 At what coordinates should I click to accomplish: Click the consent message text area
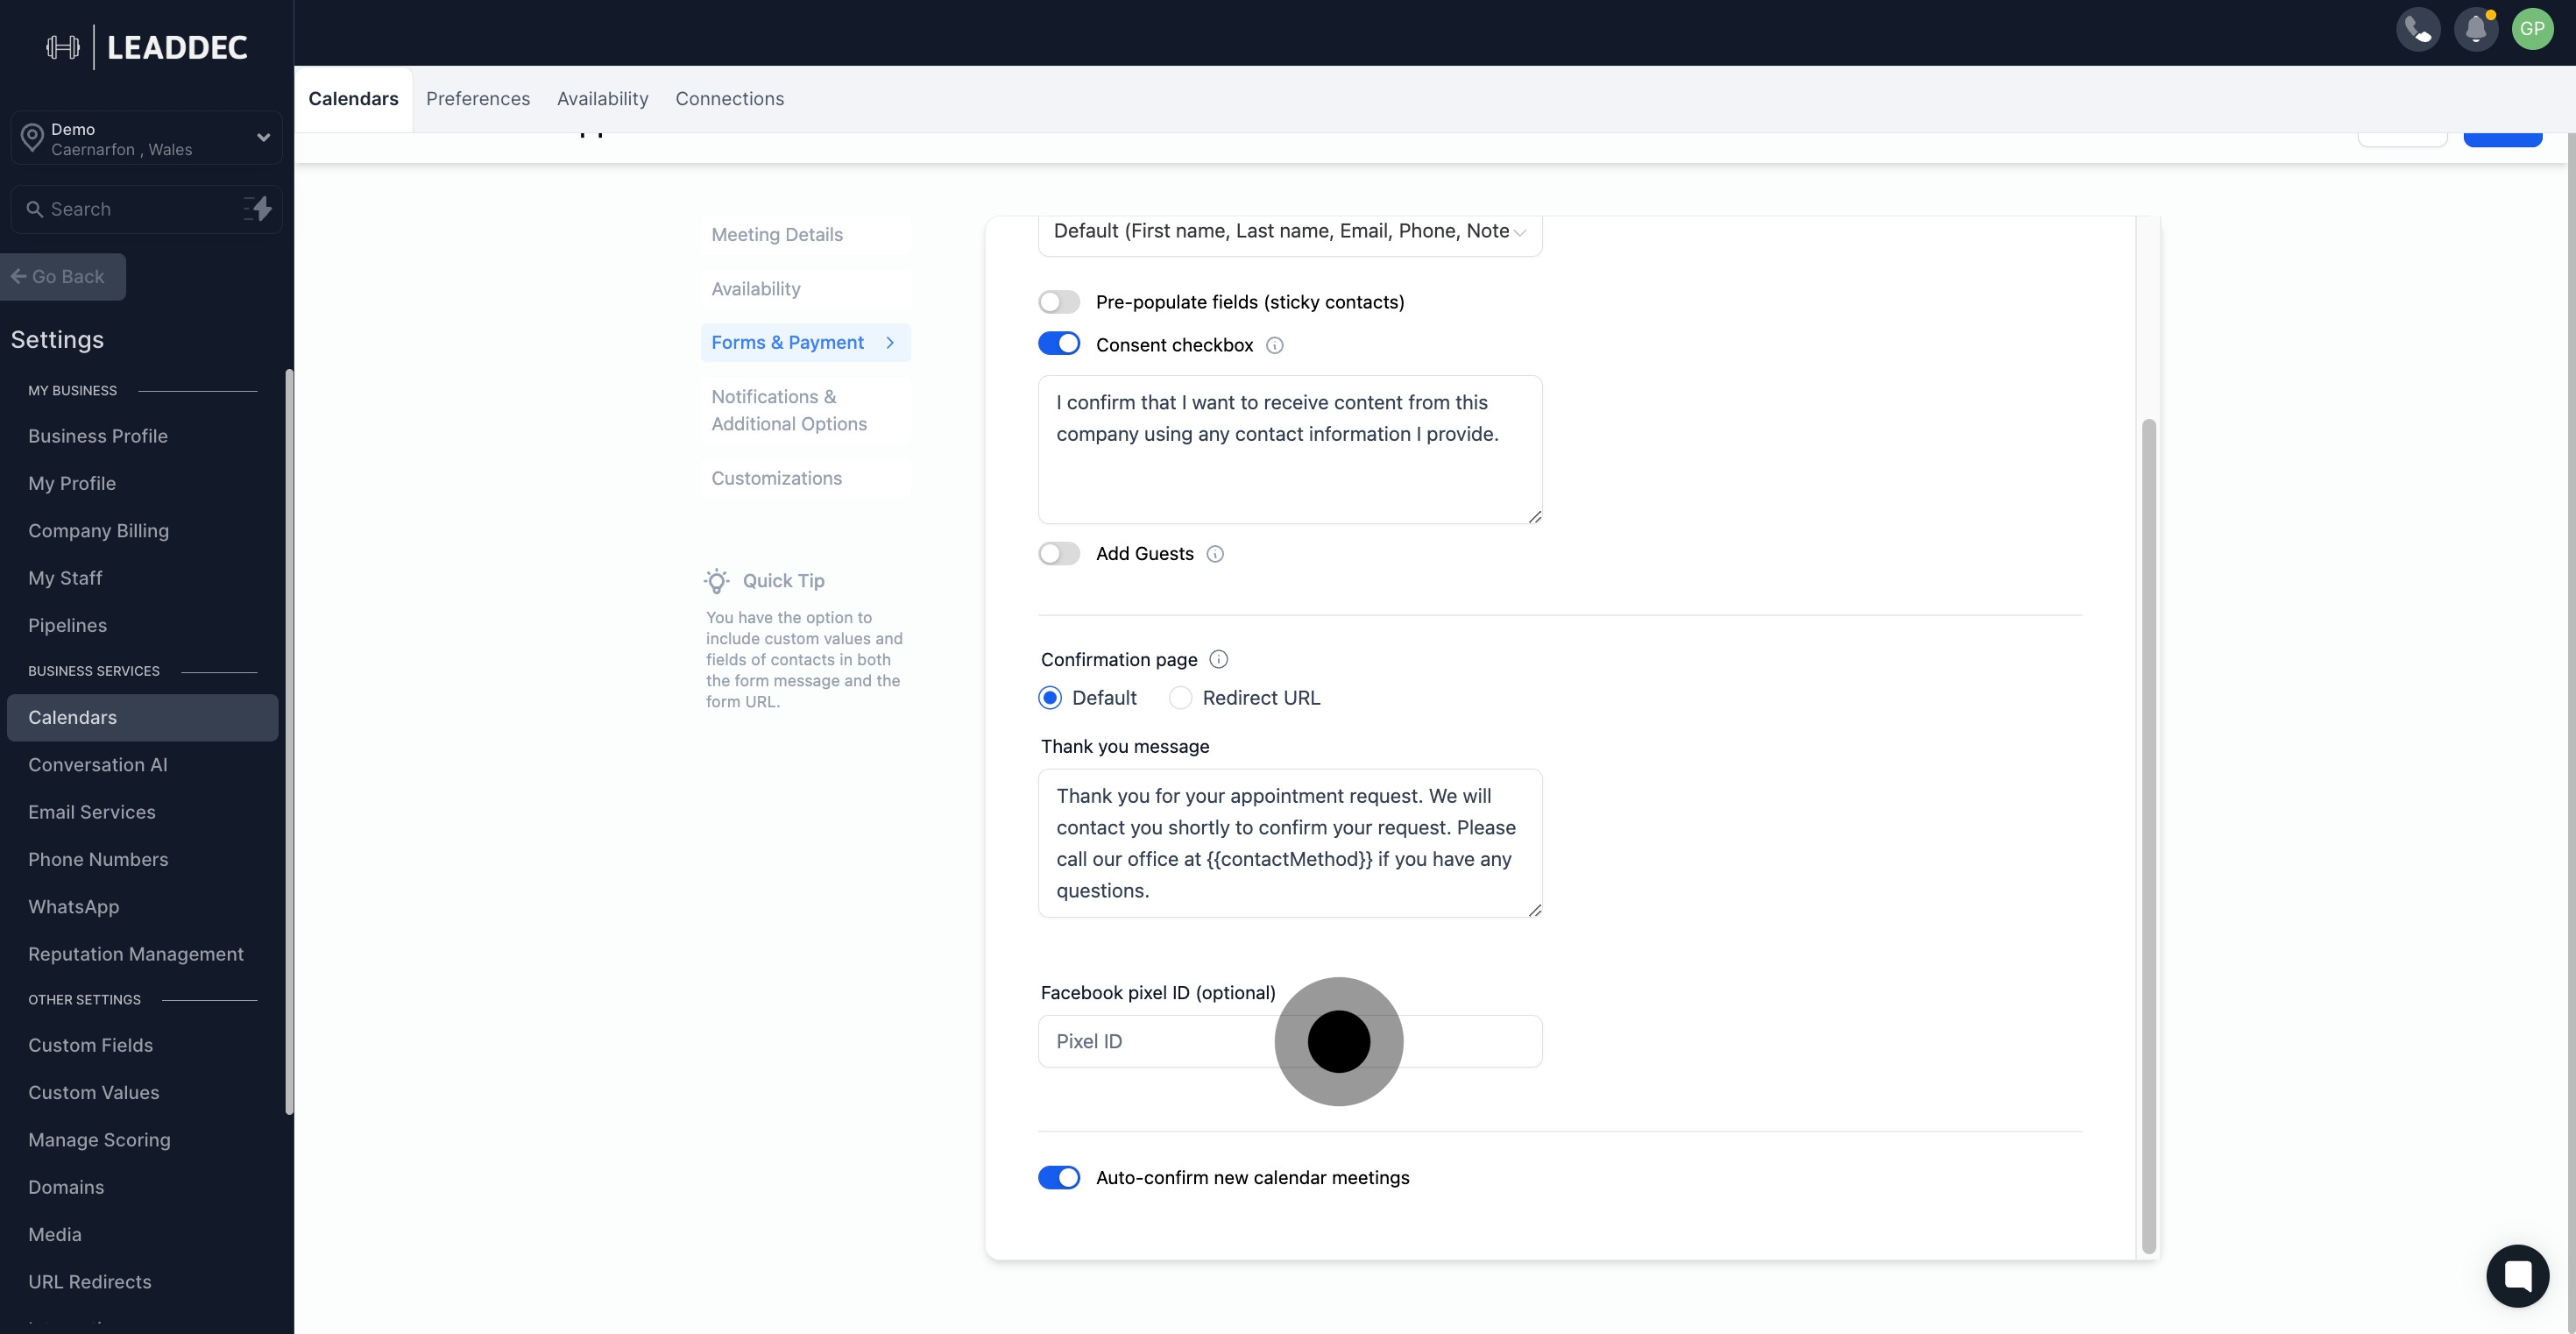click(x=1290, y=450)
